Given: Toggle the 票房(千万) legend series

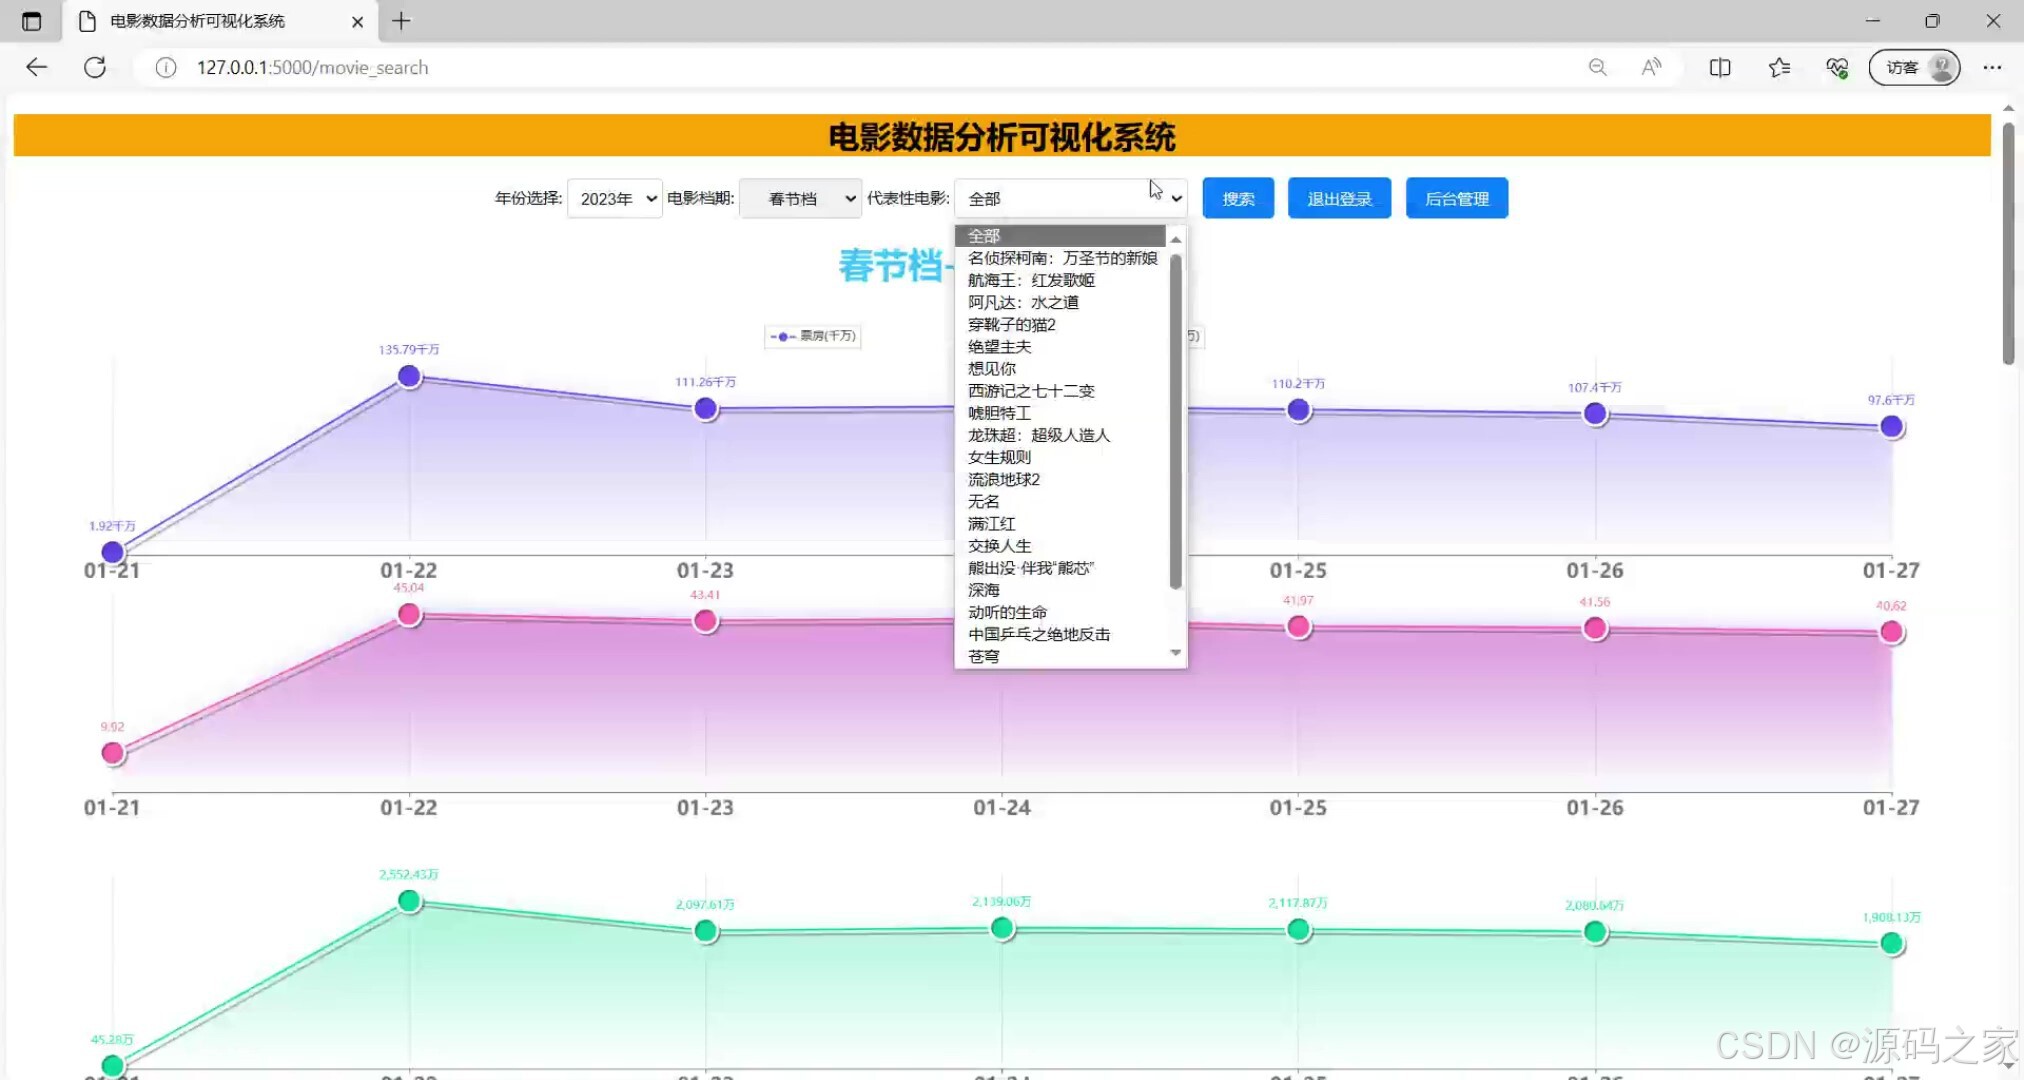Looking at the screenshot, I should pos(812,336).
